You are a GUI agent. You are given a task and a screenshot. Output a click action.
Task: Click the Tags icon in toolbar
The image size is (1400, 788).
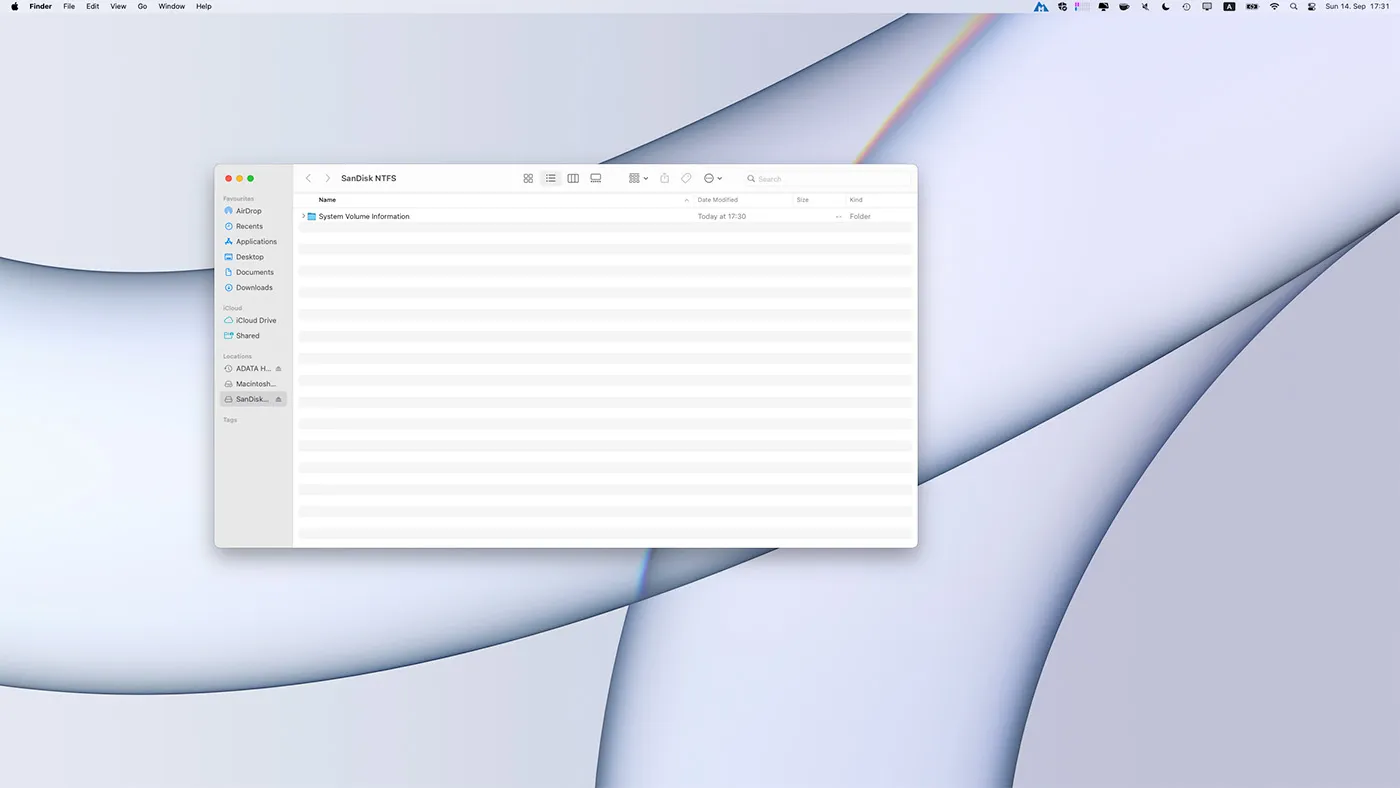click(686, 178)
